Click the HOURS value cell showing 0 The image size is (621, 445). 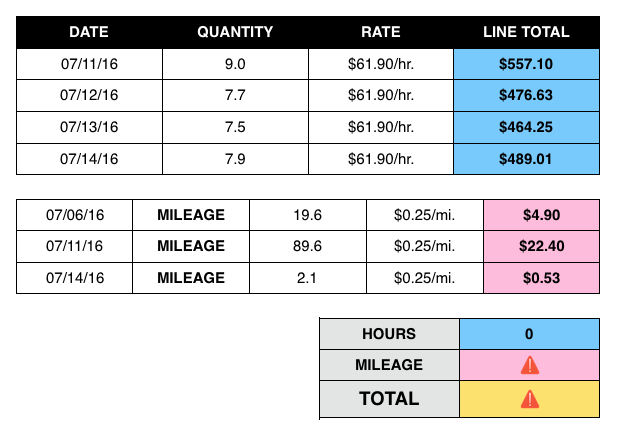click(529, 334)
